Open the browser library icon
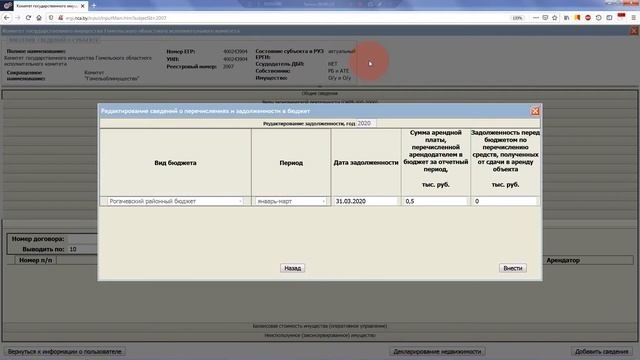Image resolution: width=640 pixels, height=360 pixels. point(567,18)
